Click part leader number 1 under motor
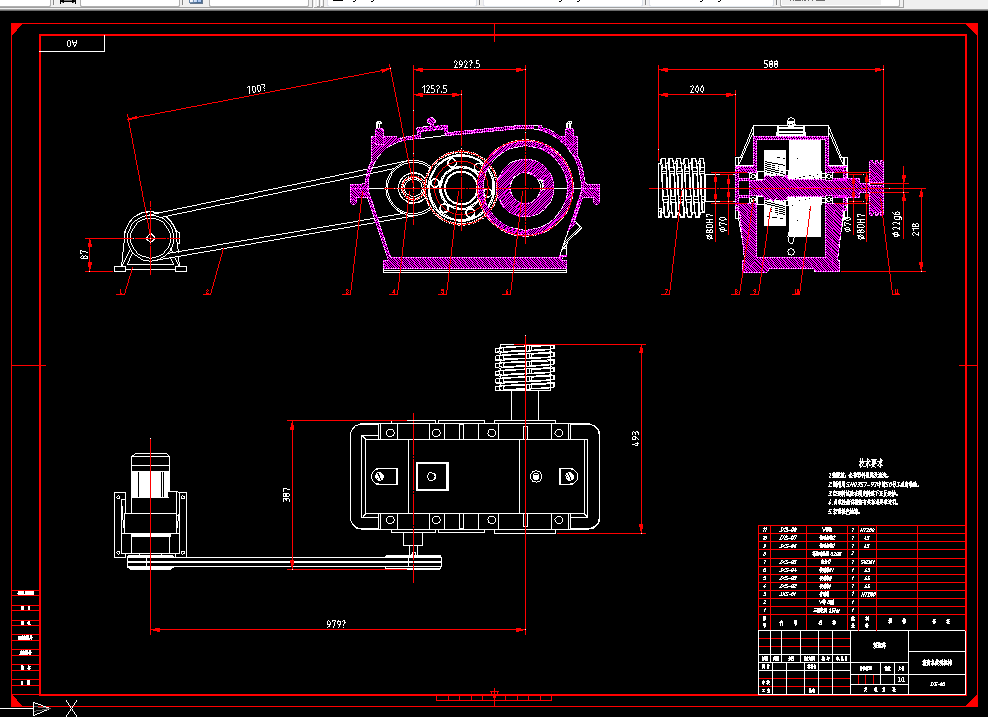The image size is (988, 717). point(121,292)
